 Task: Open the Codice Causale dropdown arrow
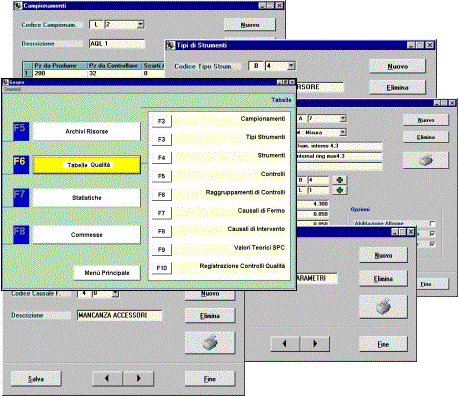point(115,293)
